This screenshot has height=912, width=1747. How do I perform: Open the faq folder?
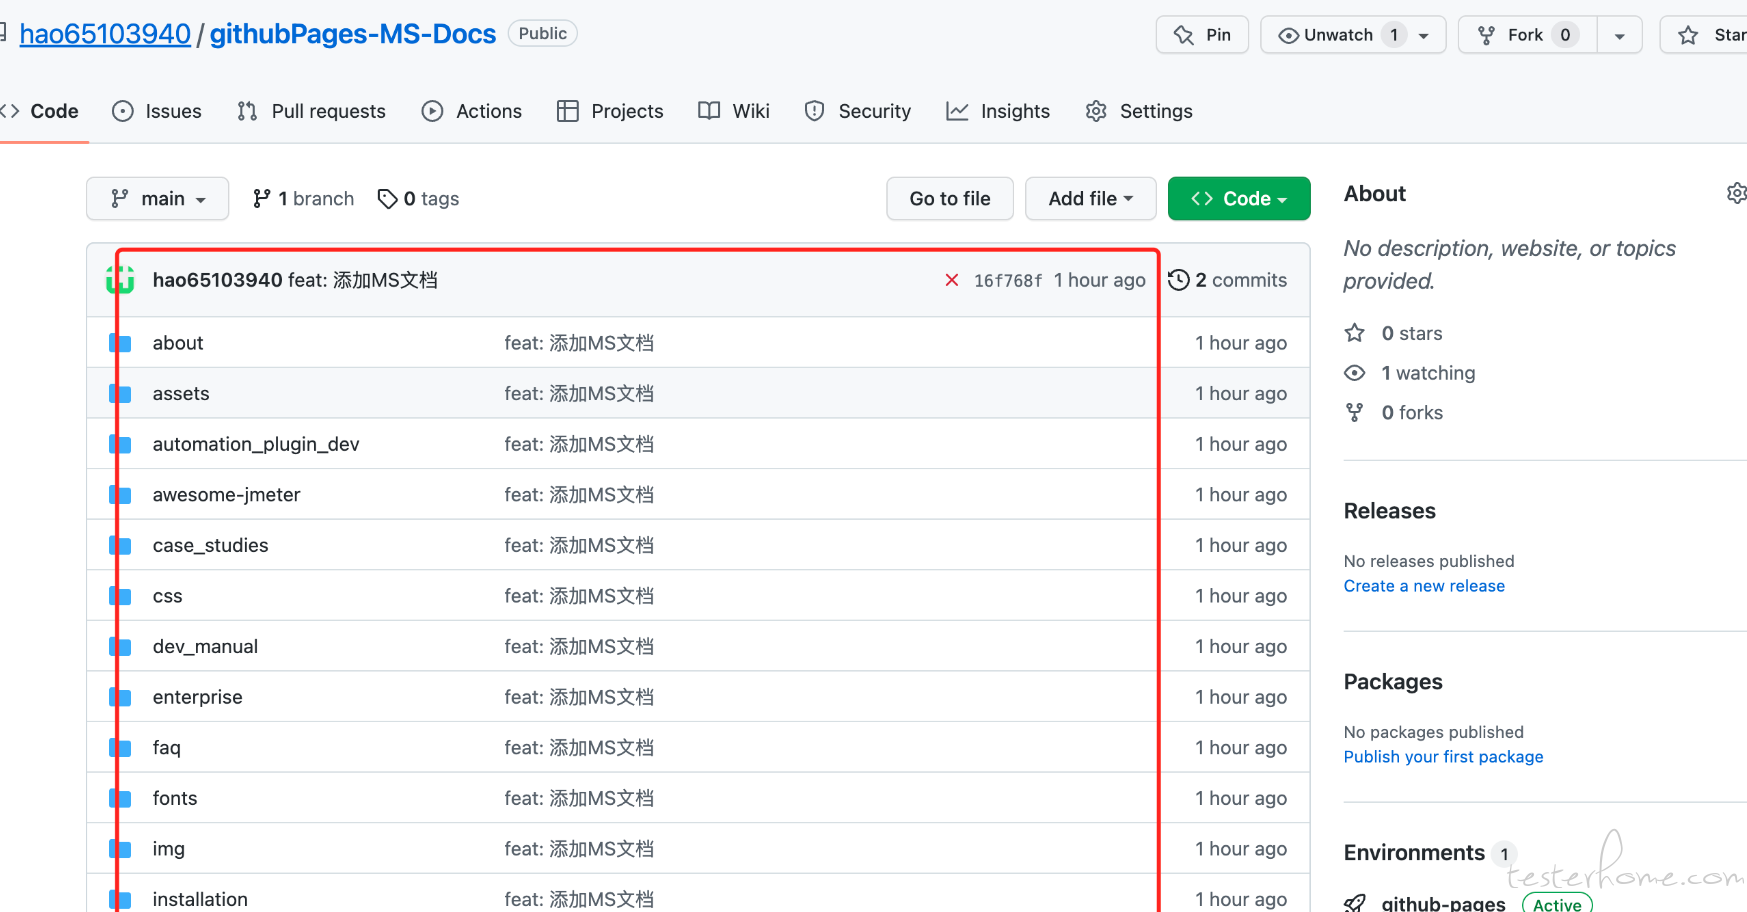167,748
